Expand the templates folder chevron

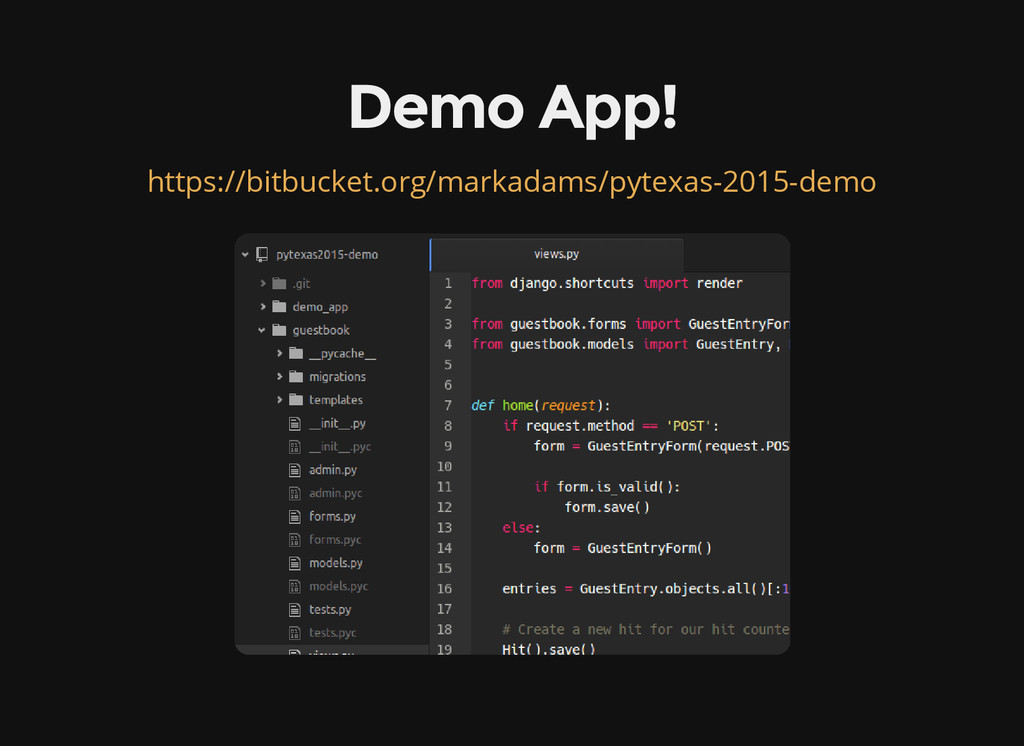pos(279,400)
